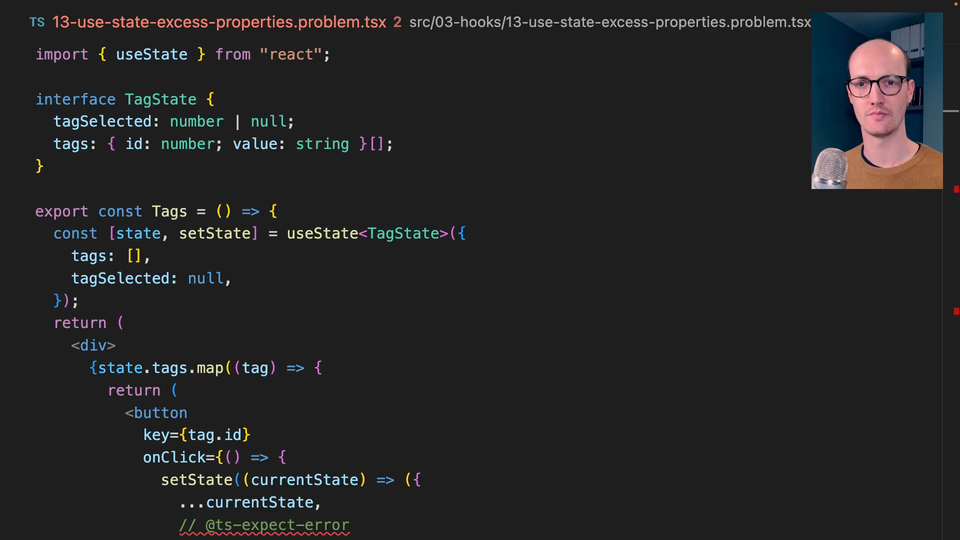Click the TagState generic inside useState angle brackets
This screenshot has height=540, width=960.
[403, 233]
